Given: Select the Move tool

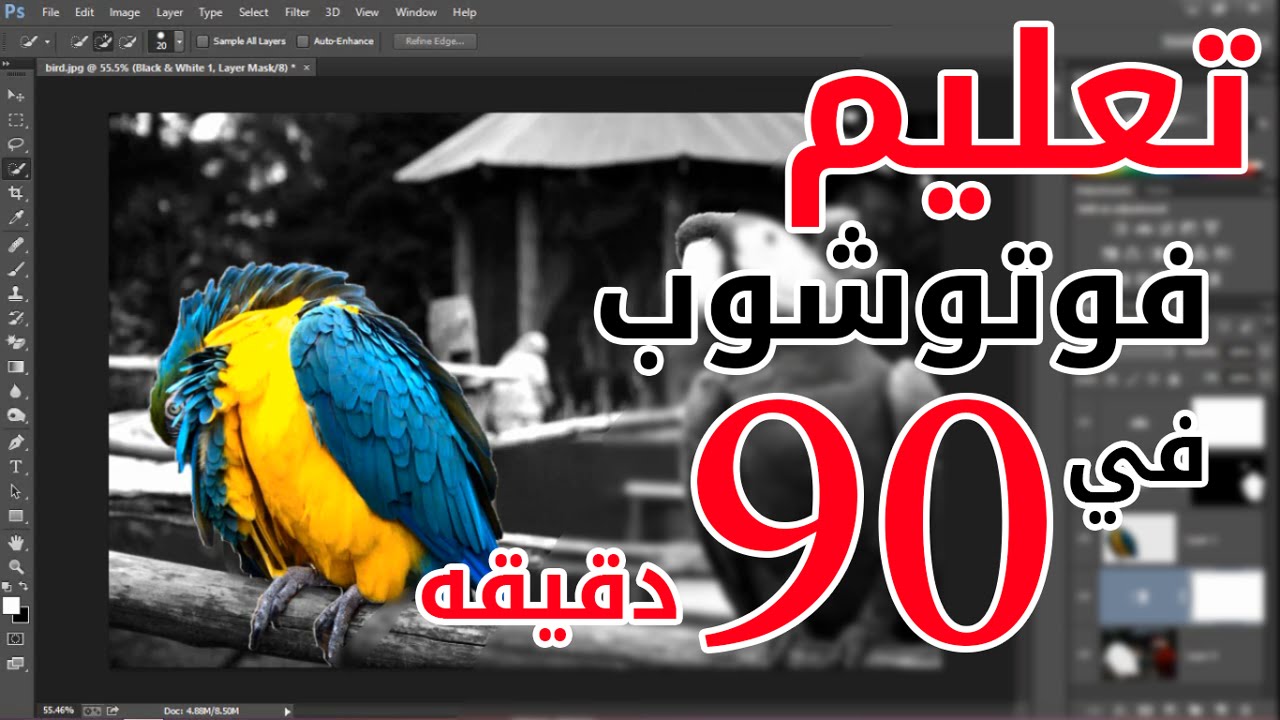Looking at the screenshot, I should [x=16, y=95].
